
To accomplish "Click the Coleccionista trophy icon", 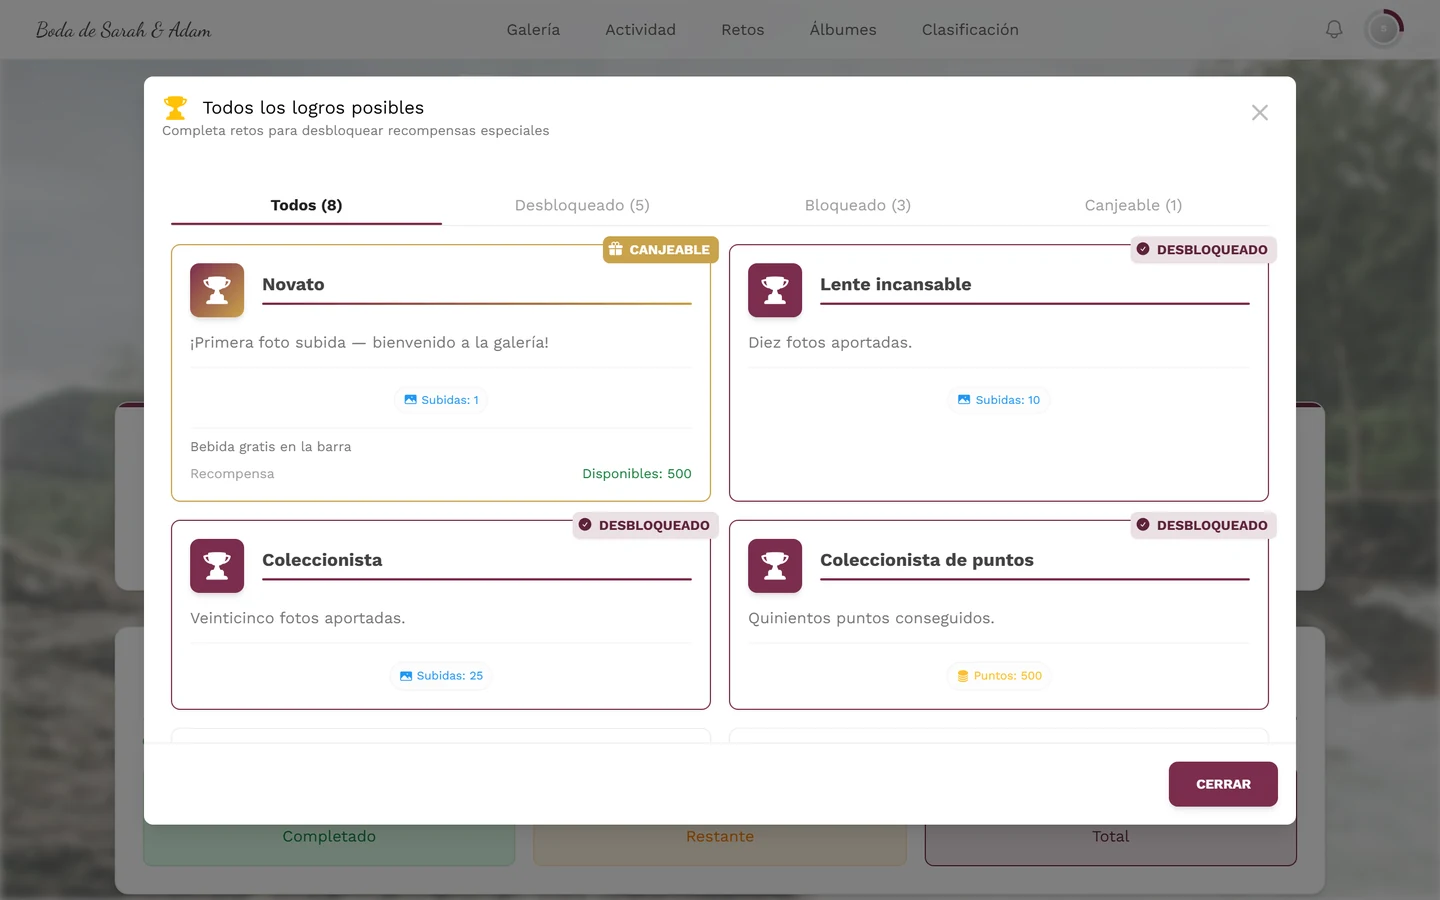I will (217, 566).
